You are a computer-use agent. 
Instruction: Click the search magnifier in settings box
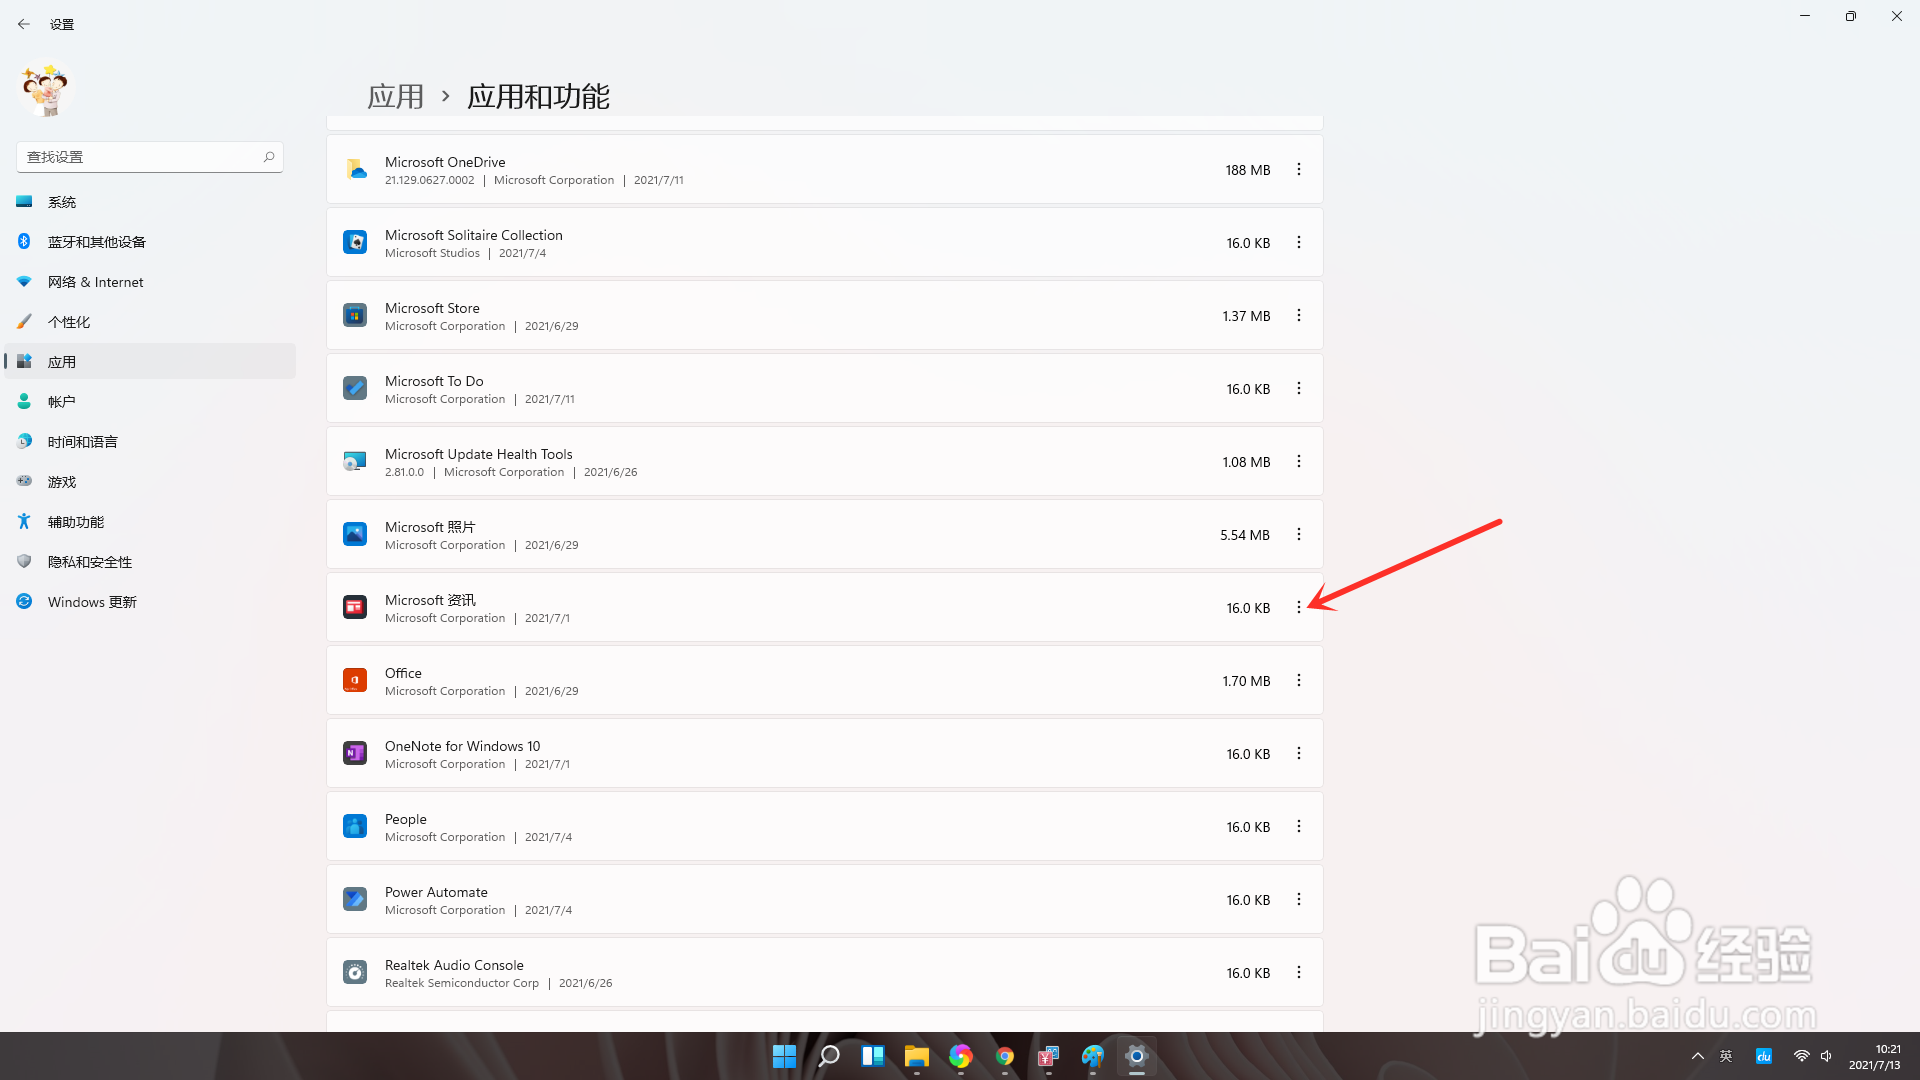[x=269, y=157]
